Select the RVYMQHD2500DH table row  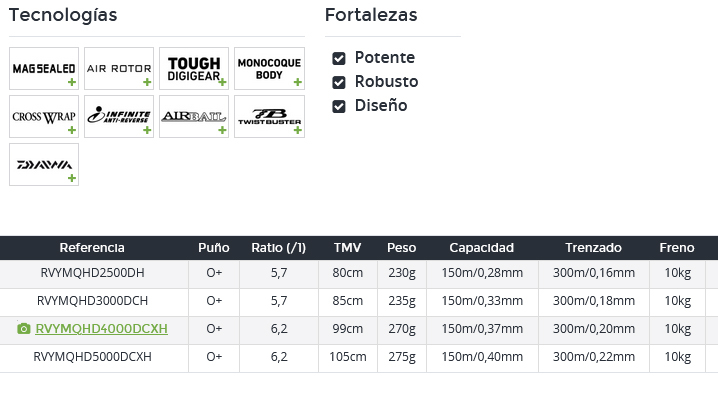pos(359,273)
